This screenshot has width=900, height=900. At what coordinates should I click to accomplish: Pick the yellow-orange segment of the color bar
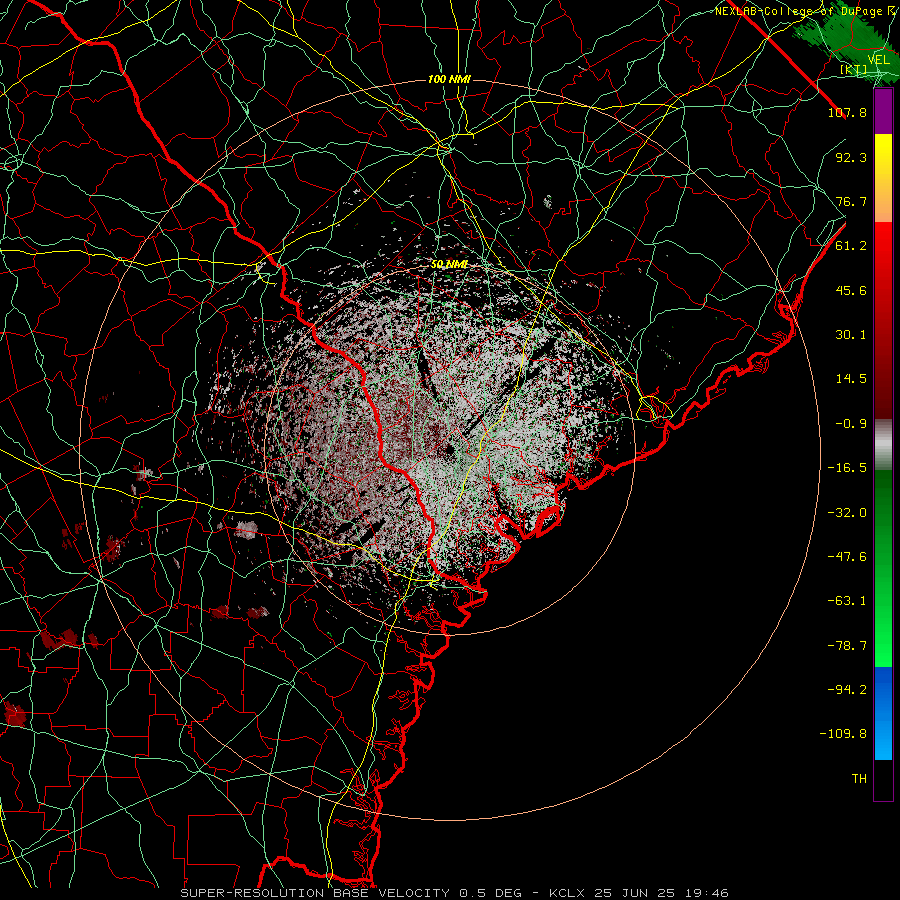(x=883, y=178)
